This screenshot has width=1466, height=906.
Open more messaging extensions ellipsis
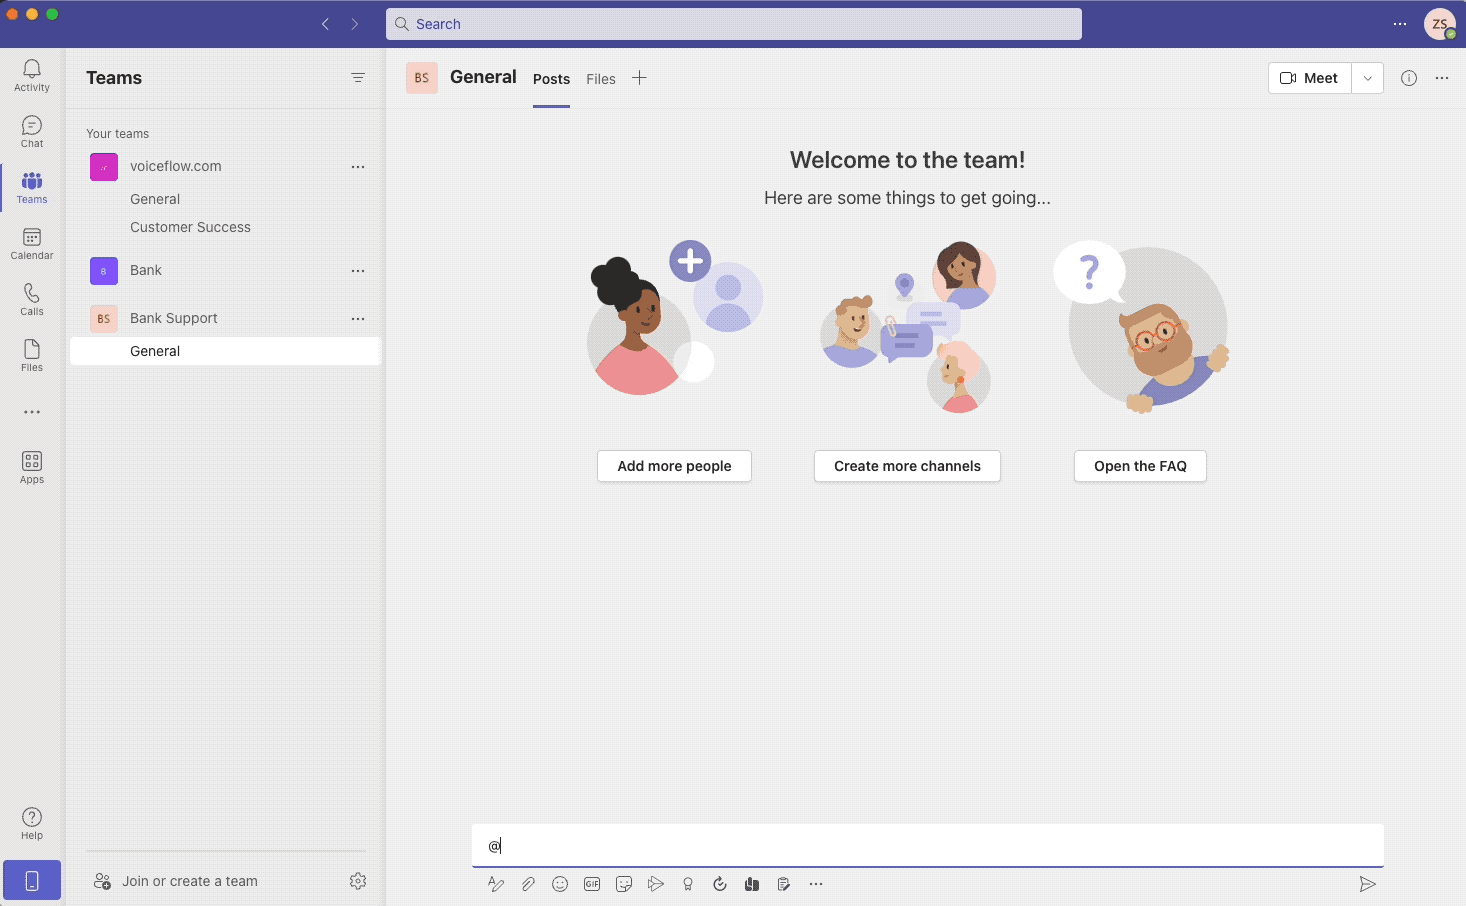pos(816,884)
